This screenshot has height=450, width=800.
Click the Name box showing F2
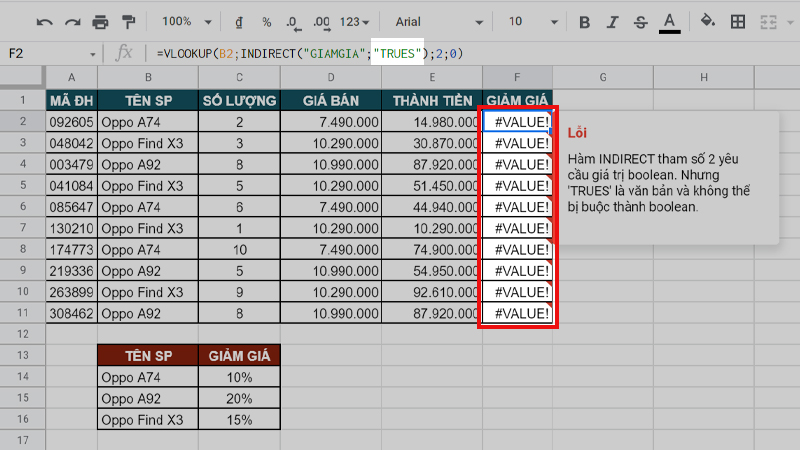click(x=46, y=54)
